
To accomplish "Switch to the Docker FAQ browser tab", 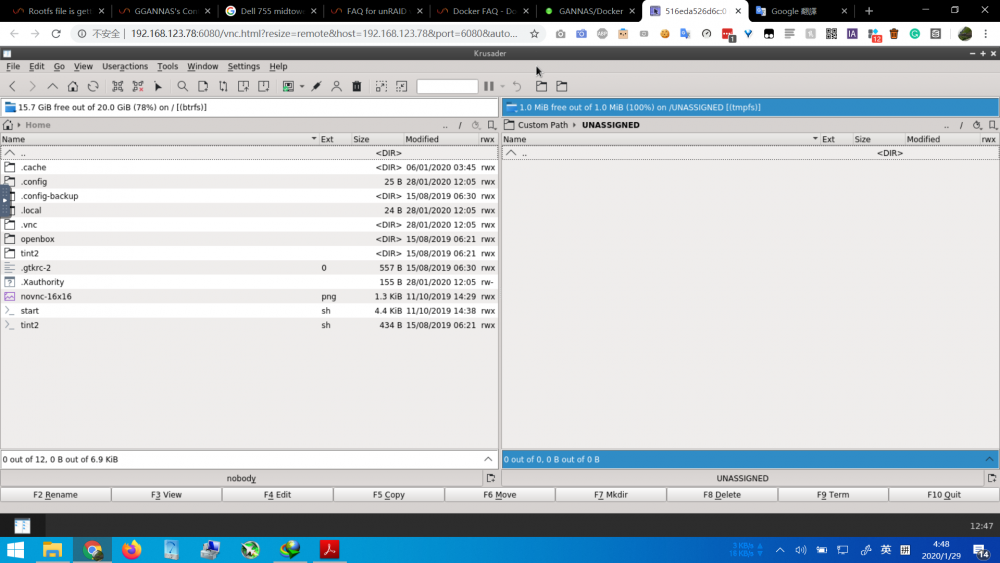I will [483, 11].
